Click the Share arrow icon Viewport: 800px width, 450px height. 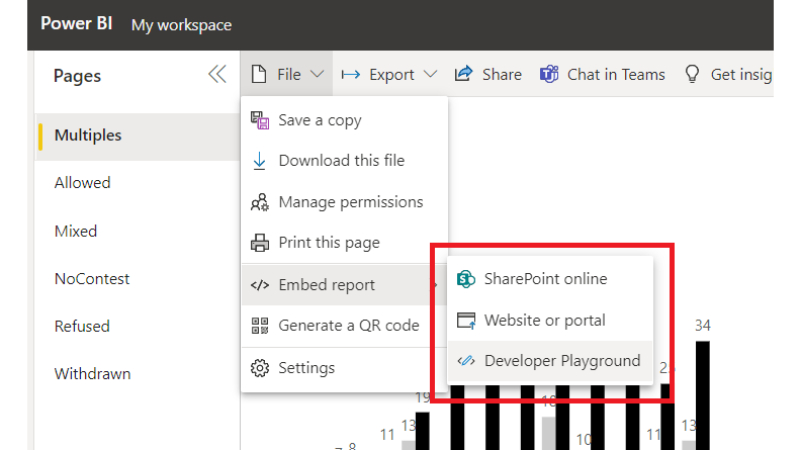(464, 74)
